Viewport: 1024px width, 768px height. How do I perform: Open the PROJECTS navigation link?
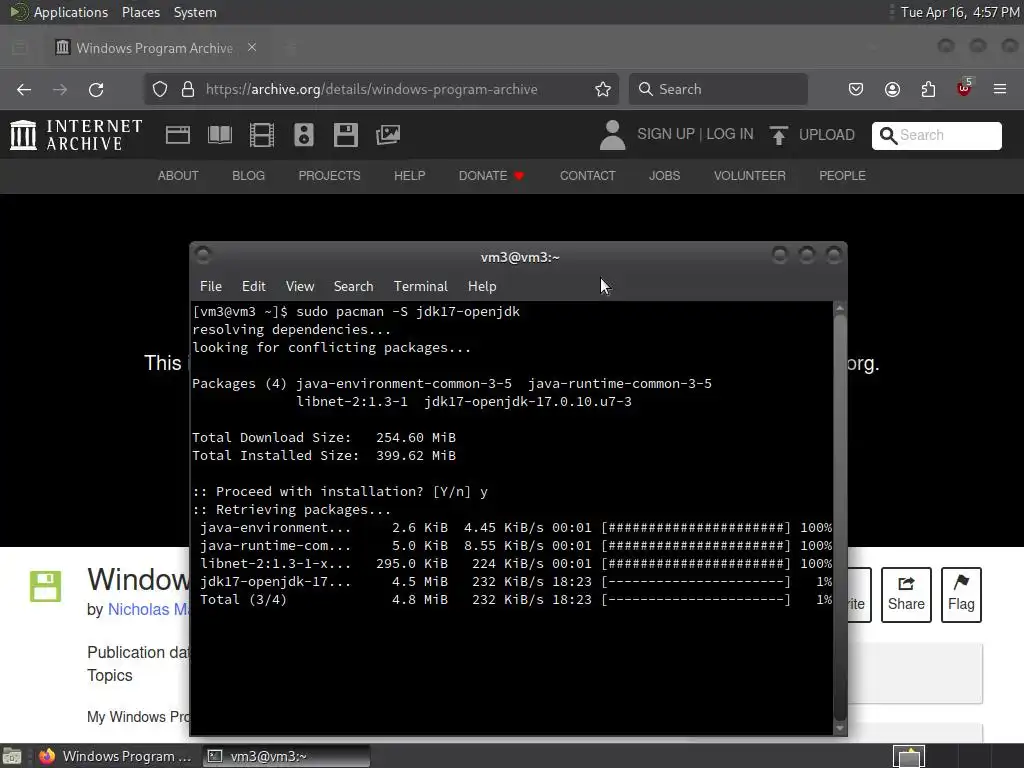[x=329, y=176]
